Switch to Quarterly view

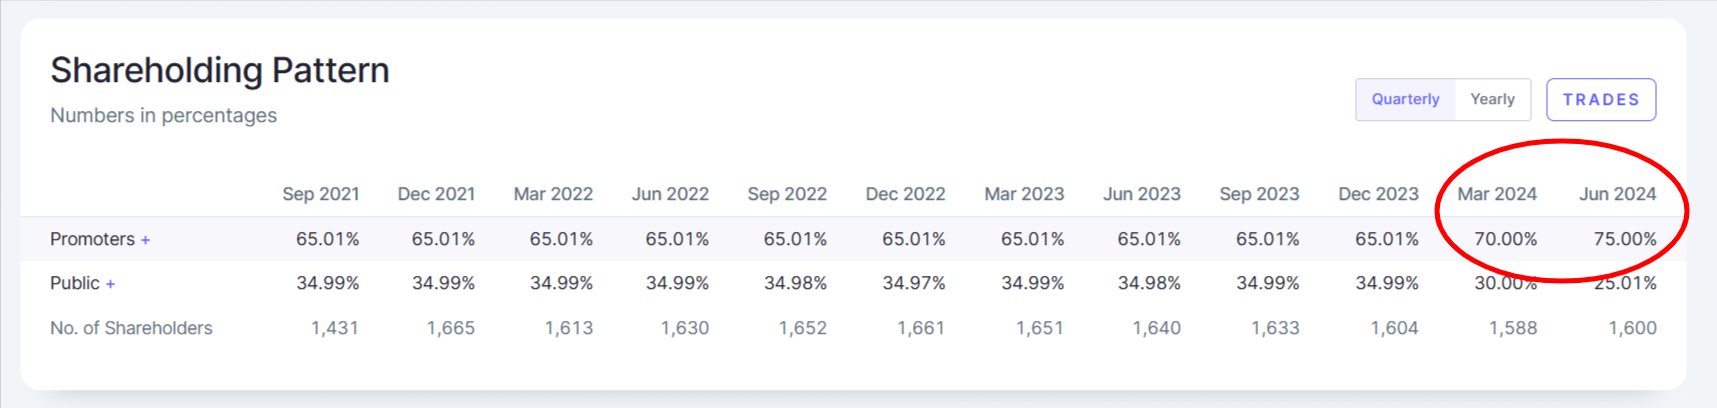click(x=1405, y=100)
